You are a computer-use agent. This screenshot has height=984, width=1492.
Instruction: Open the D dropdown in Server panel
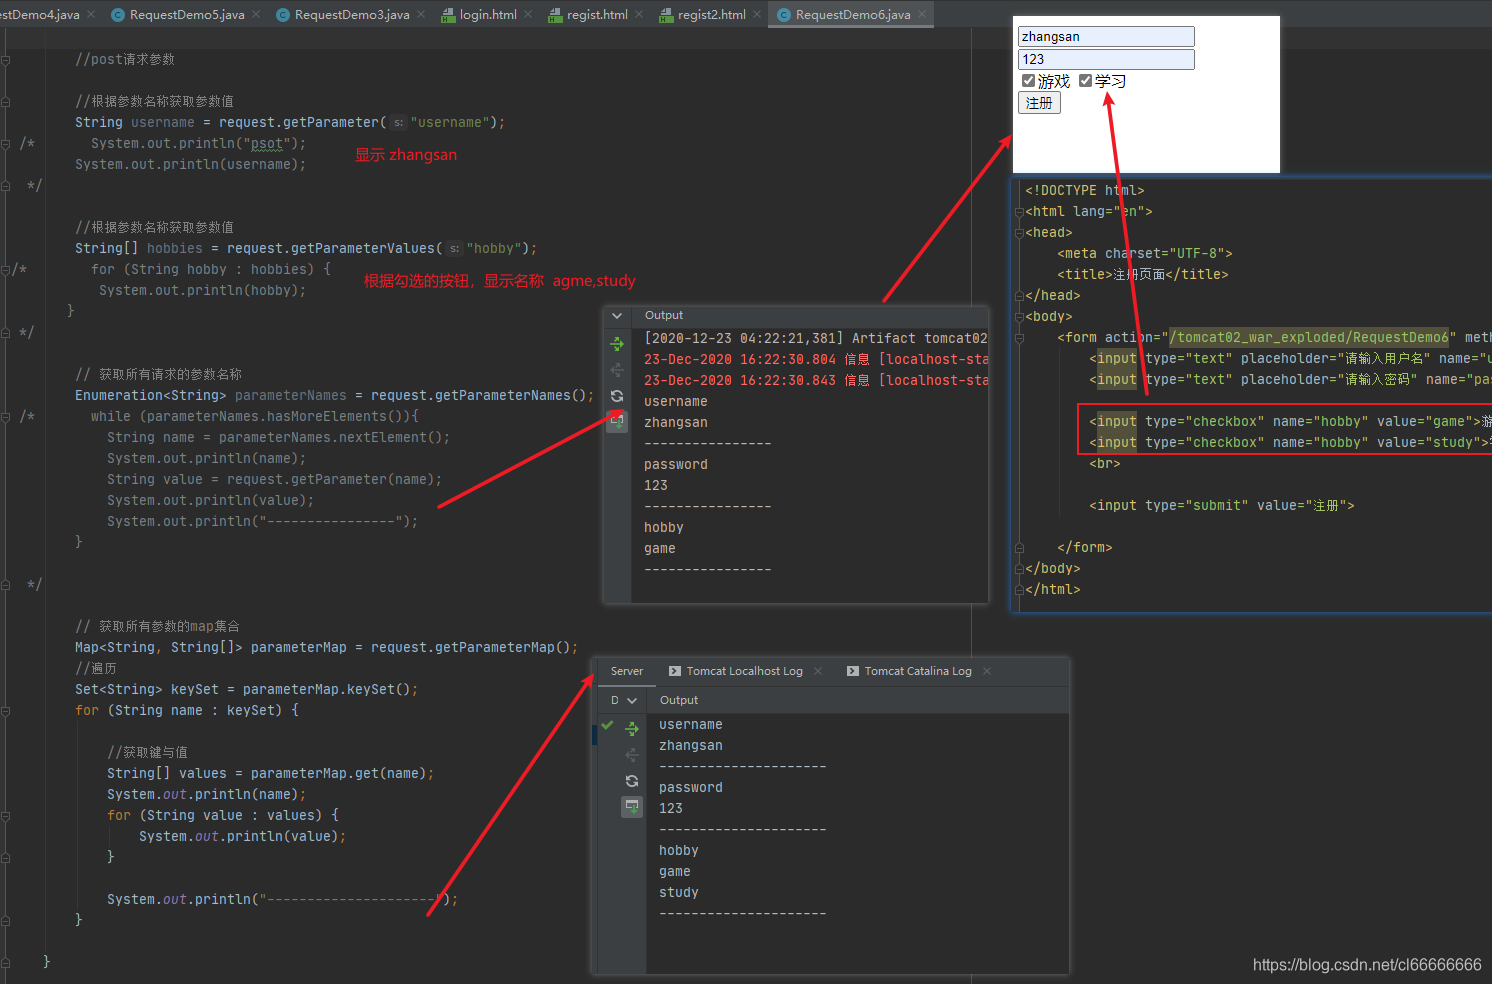coord(623,700)
